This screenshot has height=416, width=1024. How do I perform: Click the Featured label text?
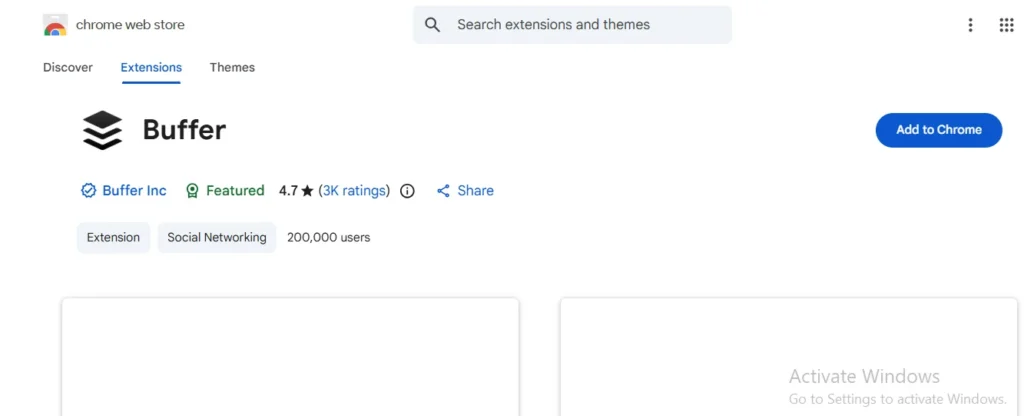235,191
